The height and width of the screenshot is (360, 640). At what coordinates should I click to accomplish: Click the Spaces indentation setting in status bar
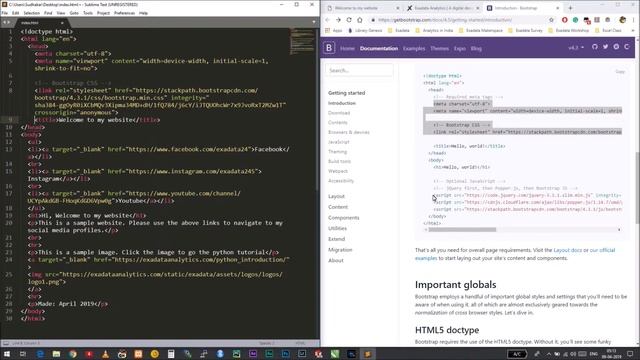point(267,343)
